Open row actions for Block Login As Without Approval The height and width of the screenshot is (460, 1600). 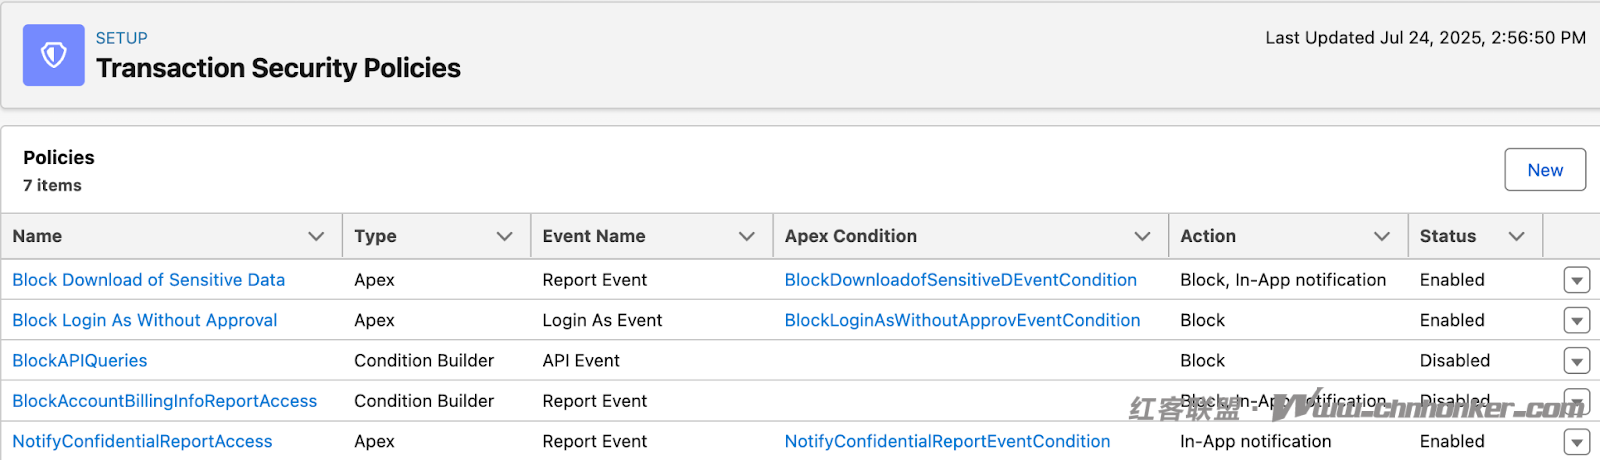point(1577,321)
